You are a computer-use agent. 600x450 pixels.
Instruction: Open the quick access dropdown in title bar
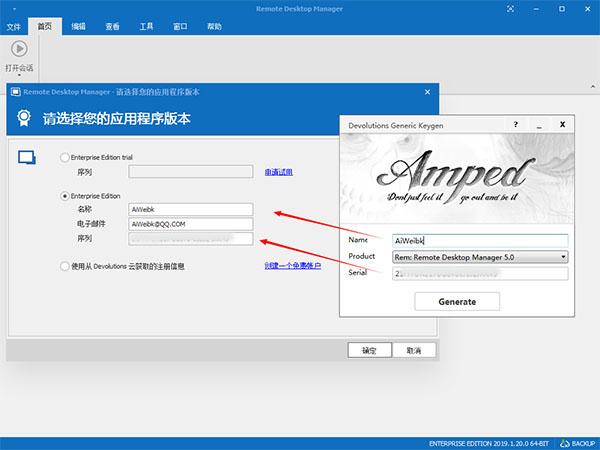point(14,9)
